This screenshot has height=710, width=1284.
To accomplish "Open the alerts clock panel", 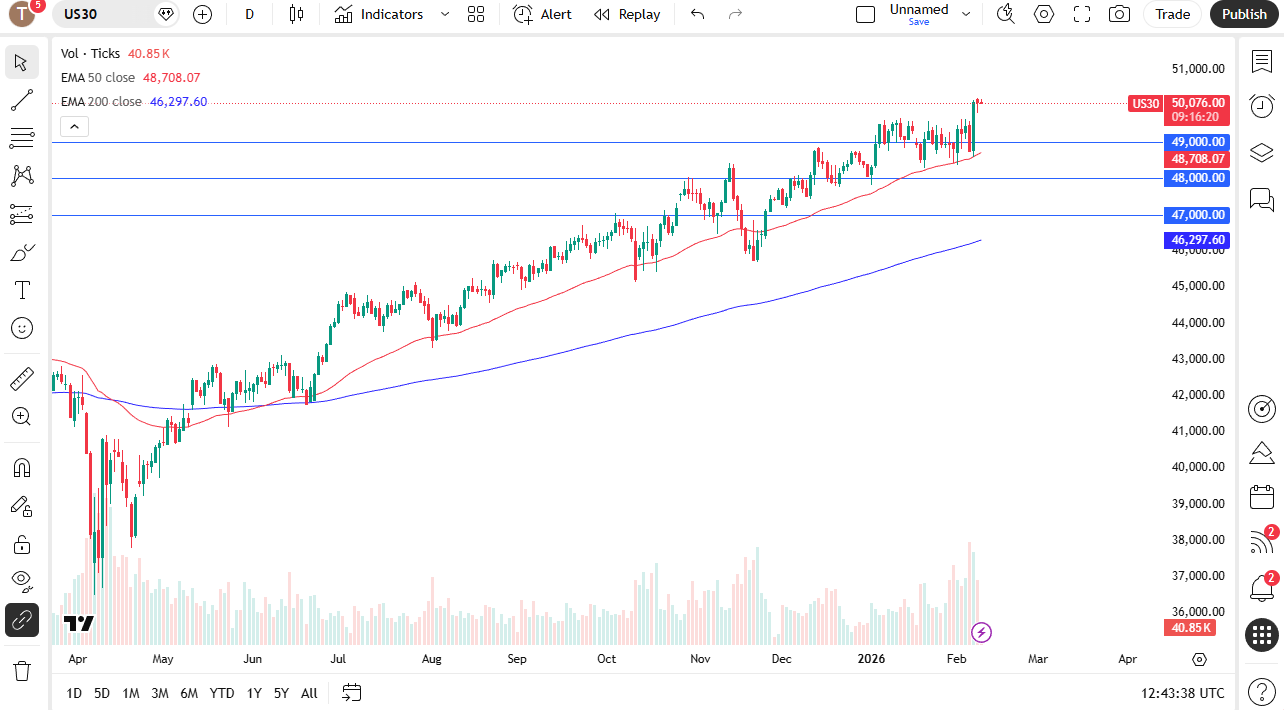I will click(x=1262, y=106).
